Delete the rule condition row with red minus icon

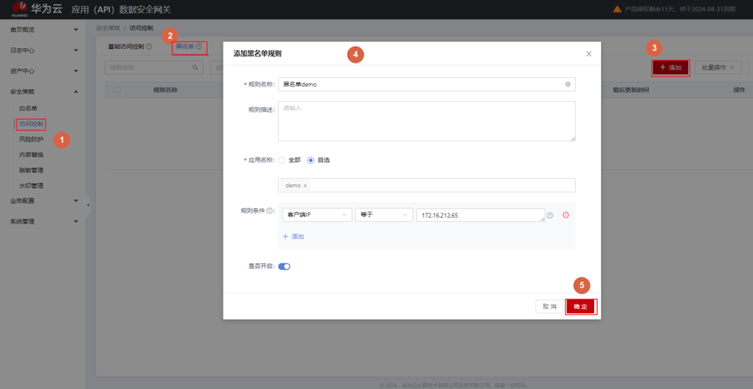pyautogui.click(x=566, y=215)
